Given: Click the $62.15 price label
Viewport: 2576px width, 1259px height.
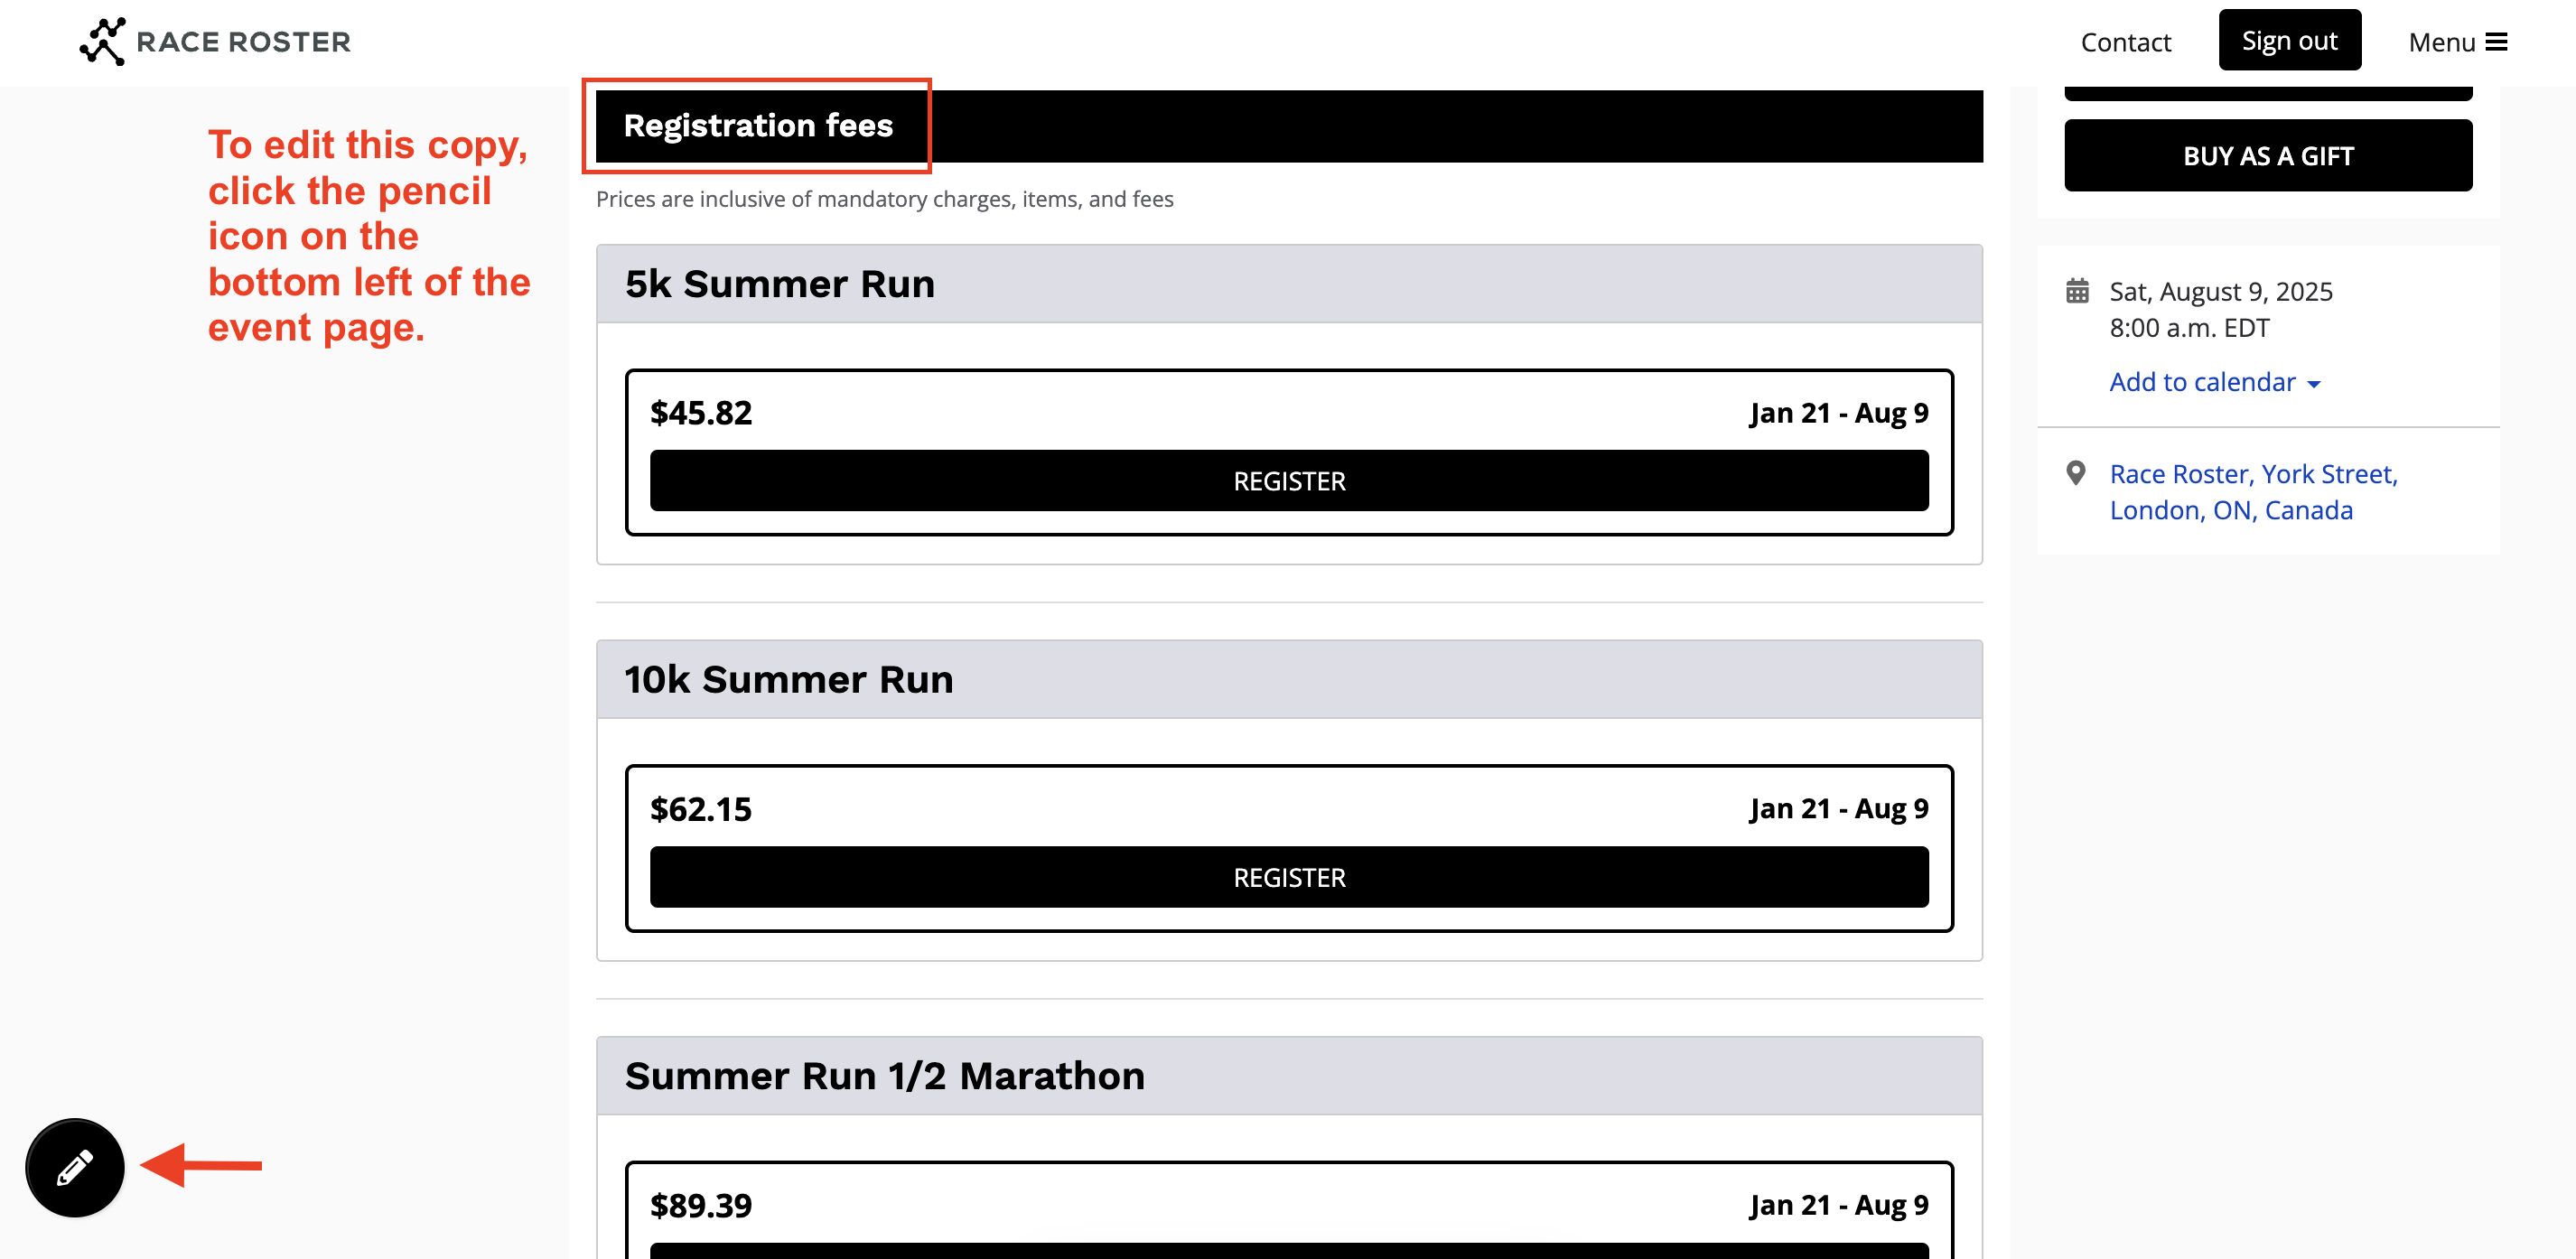Looking at the screenshot, I should pos(701,809).
